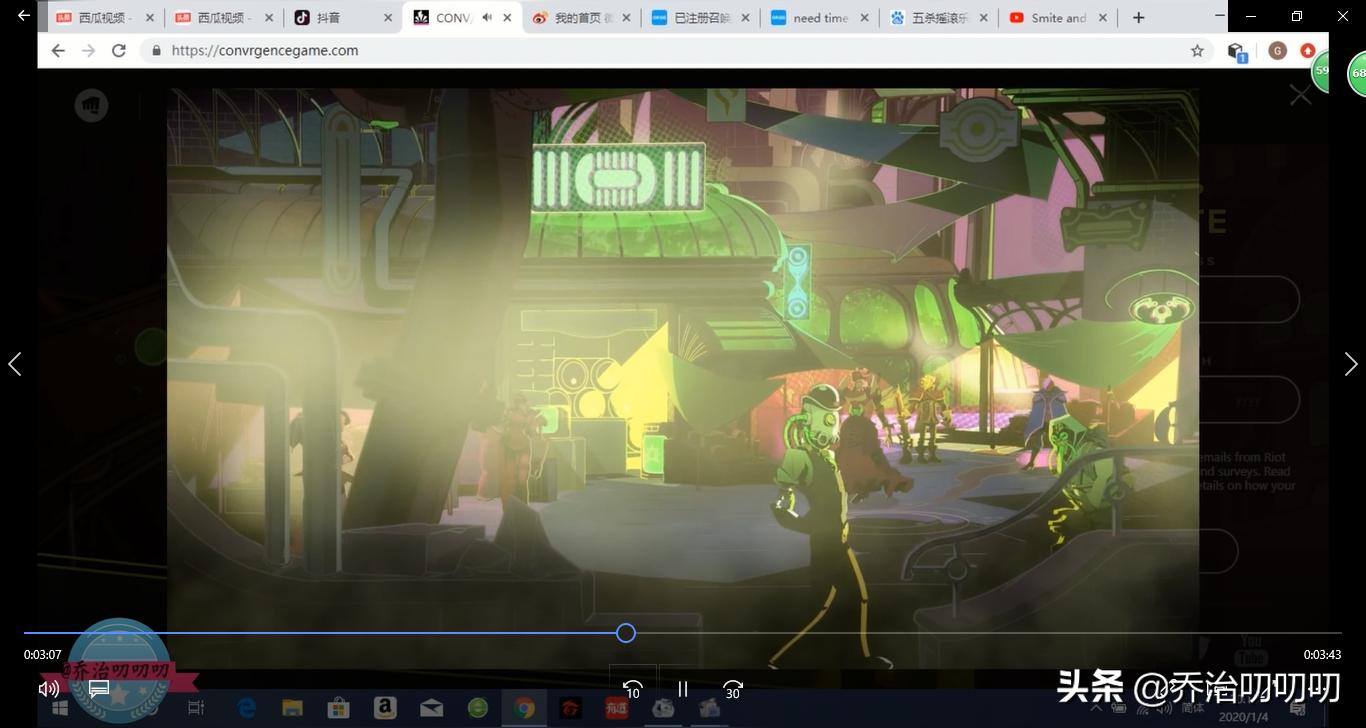Click the browser Back arrow
Viewport: 1366px width, 728px height.
pos(58,51)
